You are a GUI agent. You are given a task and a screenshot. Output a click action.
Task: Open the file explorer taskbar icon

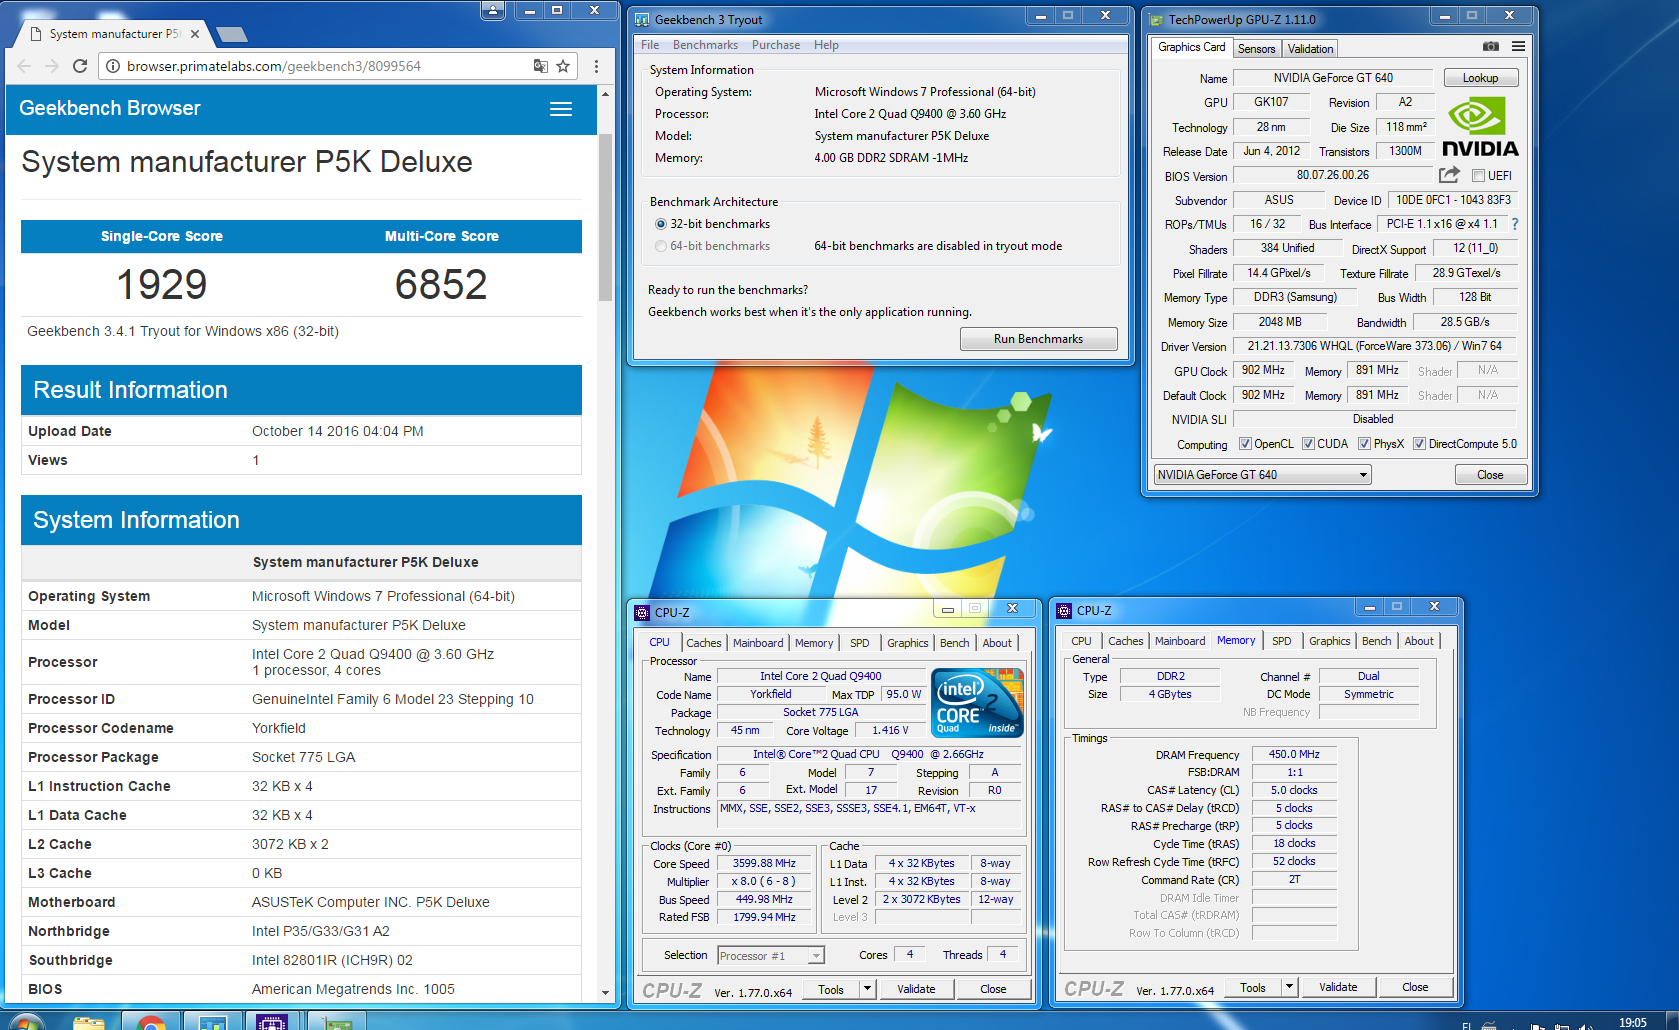(x=89, y=1021)
